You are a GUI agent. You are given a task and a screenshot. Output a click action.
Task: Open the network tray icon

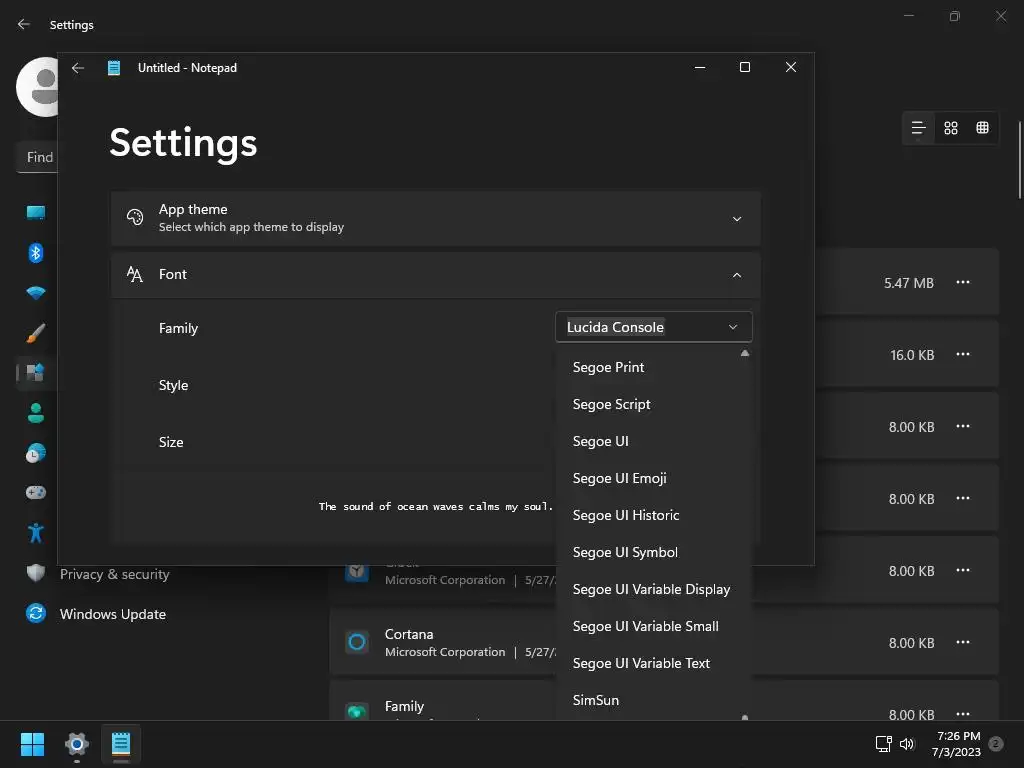[x=884, y=744]
